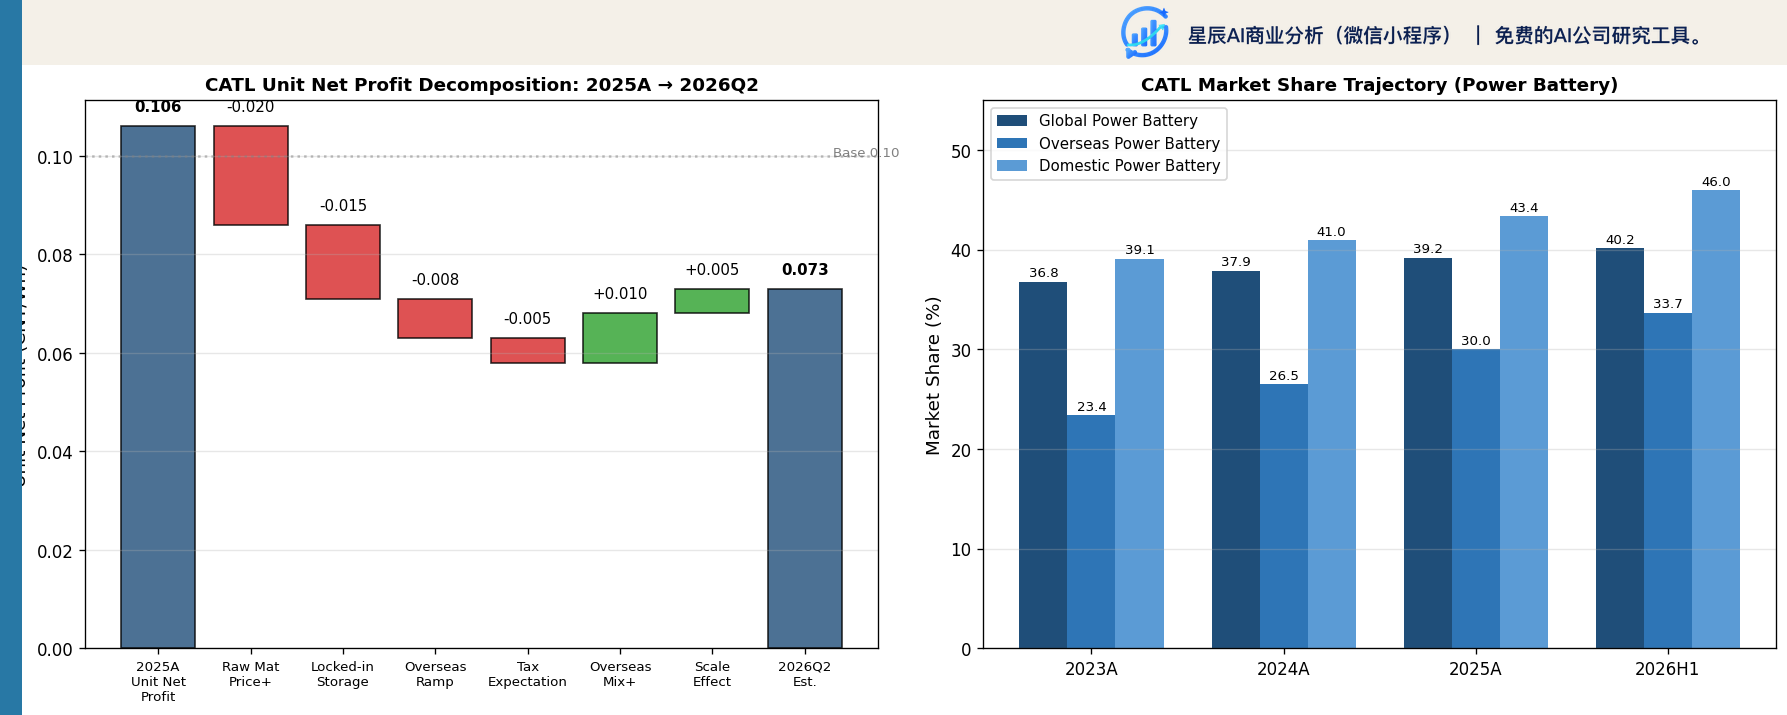Click the "43.4" bar value
This screenshot has width=1787, height=715.
1523,208
